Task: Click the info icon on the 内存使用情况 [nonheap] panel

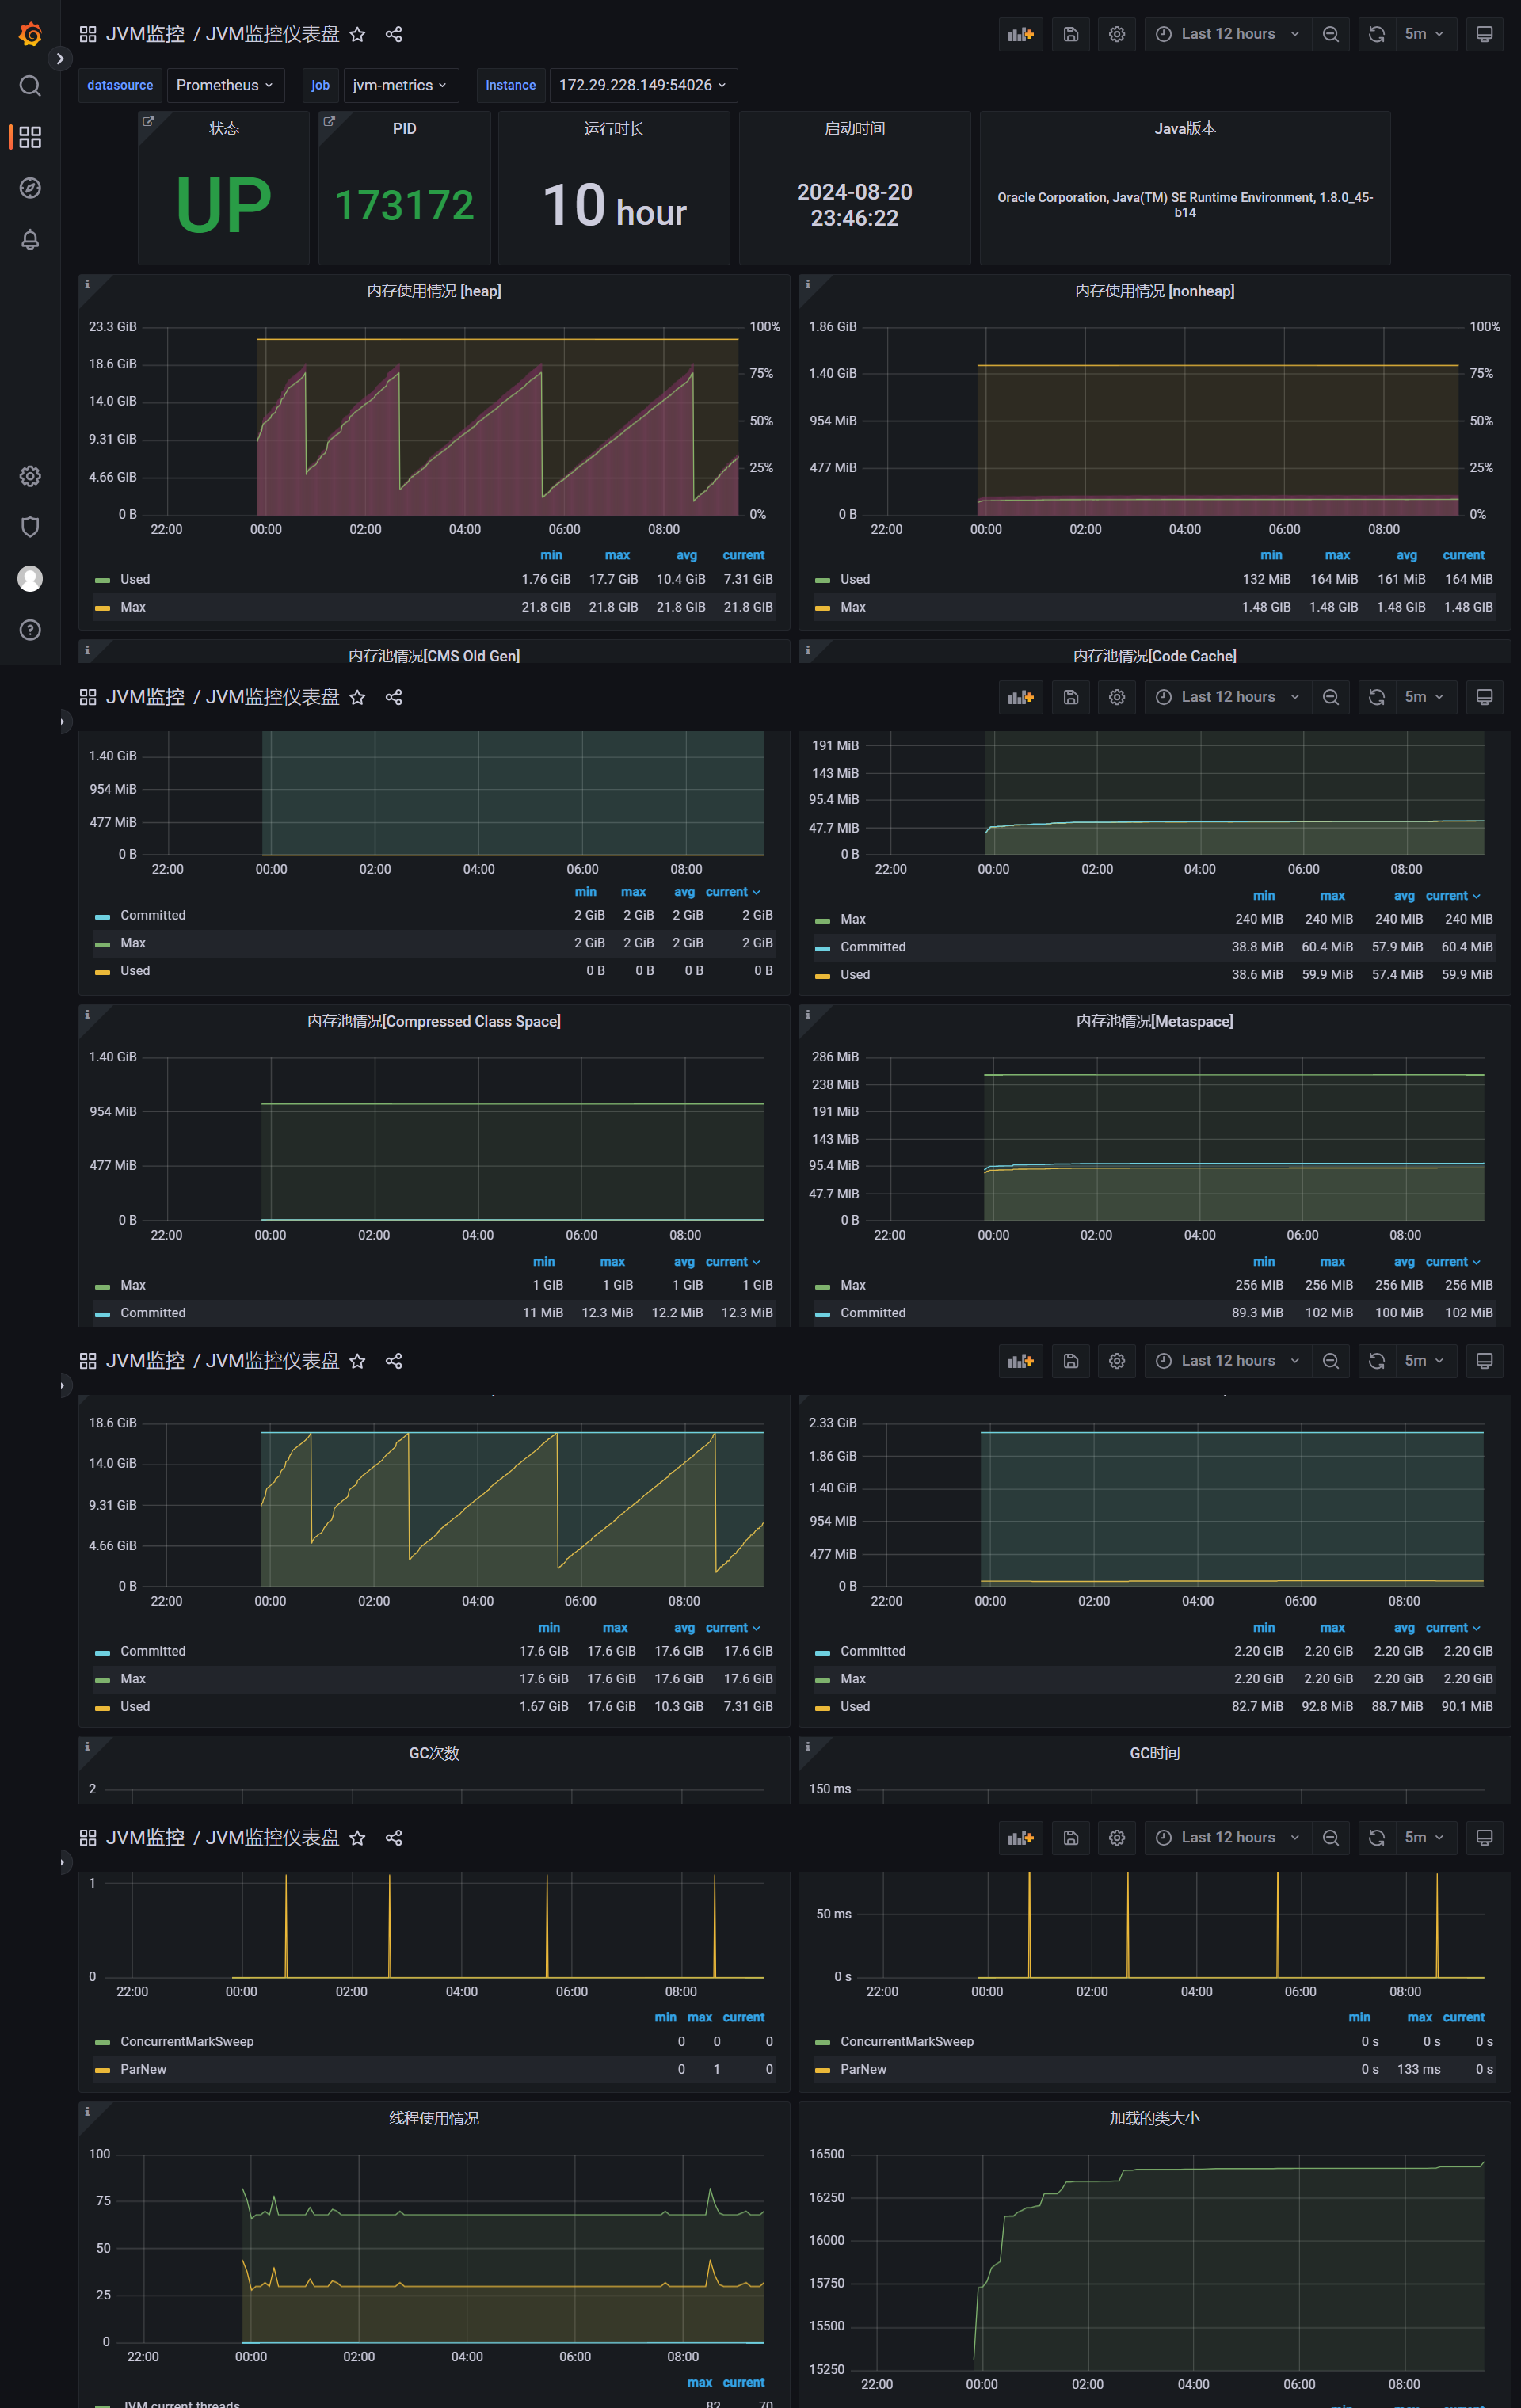Action: tap(807, 284)
